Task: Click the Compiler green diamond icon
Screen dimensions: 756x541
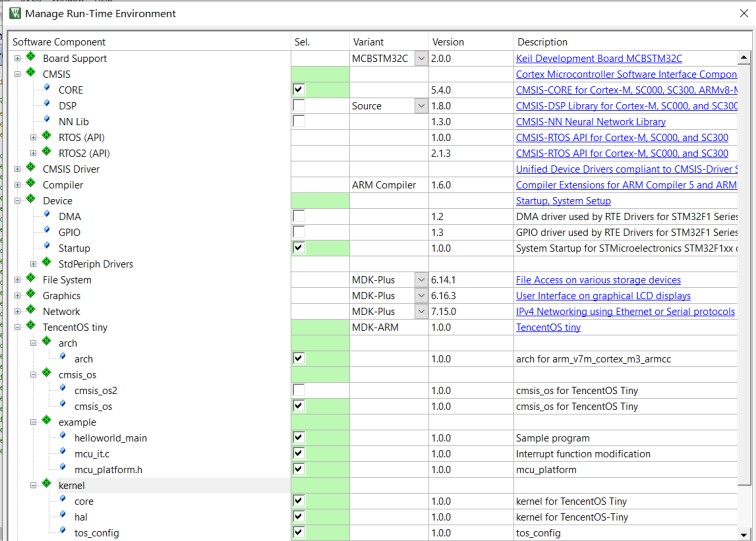Action: pyautogui.click(x=31, y=184)
